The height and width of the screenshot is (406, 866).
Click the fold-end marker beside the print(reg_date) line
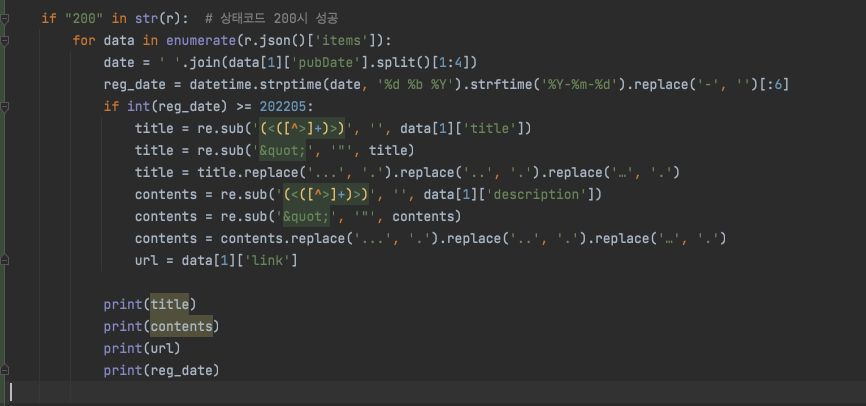[5, 371]
